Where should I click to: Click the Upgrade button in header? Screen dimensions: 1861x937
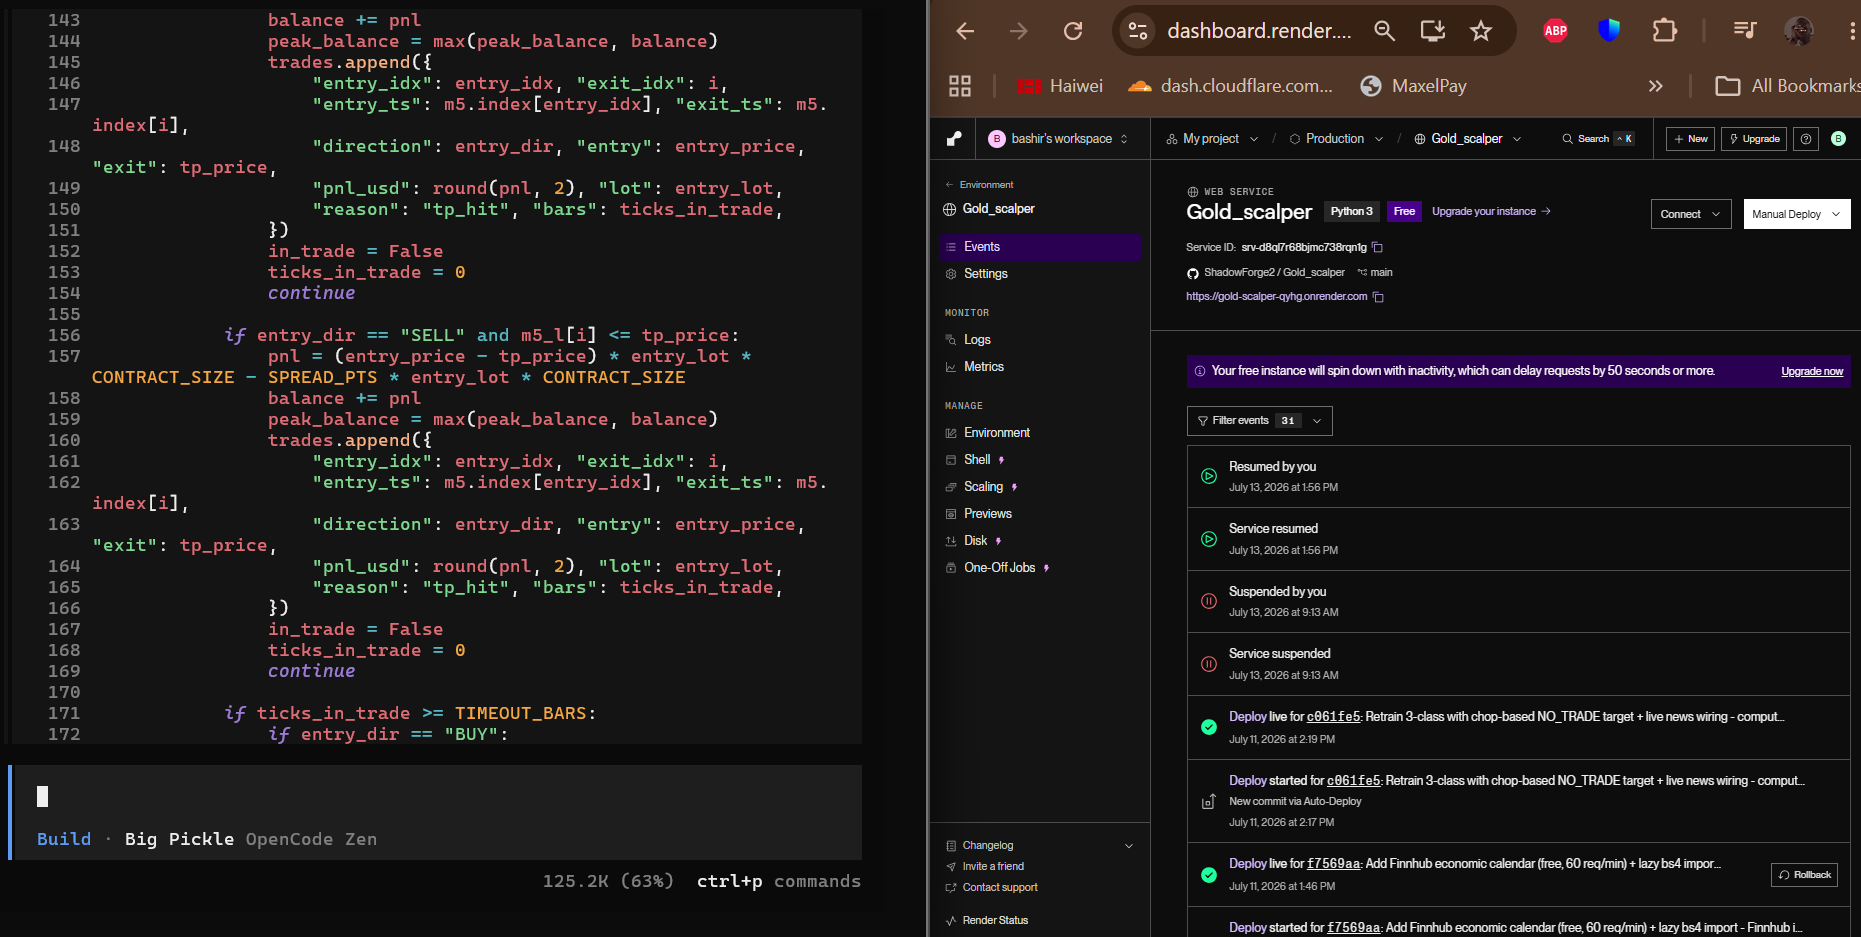click(x=1754, y=139)
